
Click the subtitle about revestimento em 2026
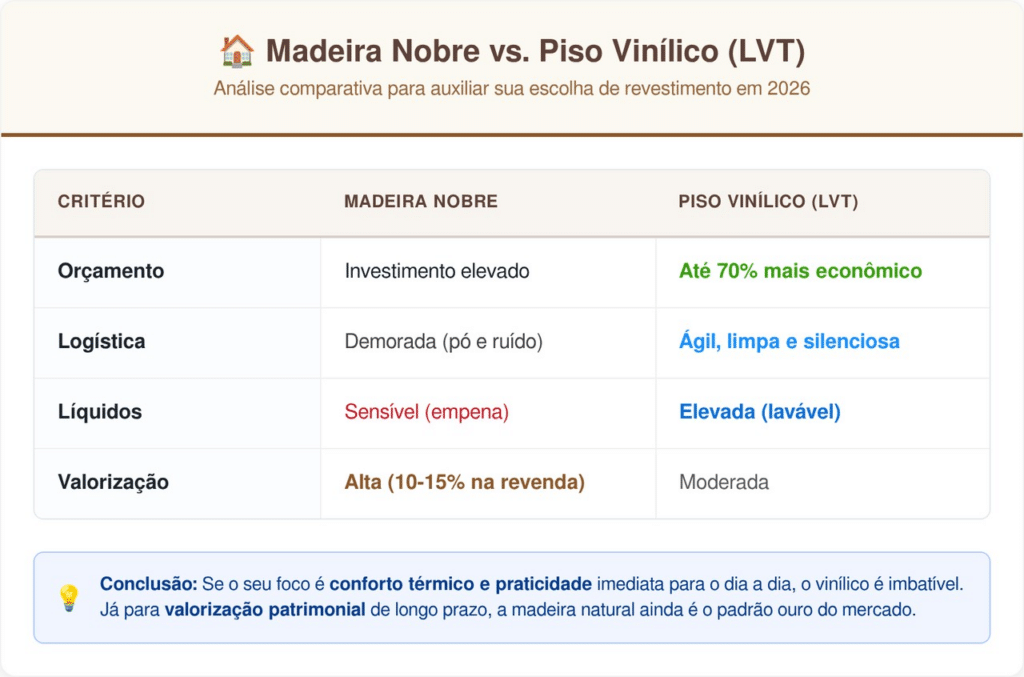[511, 88]
